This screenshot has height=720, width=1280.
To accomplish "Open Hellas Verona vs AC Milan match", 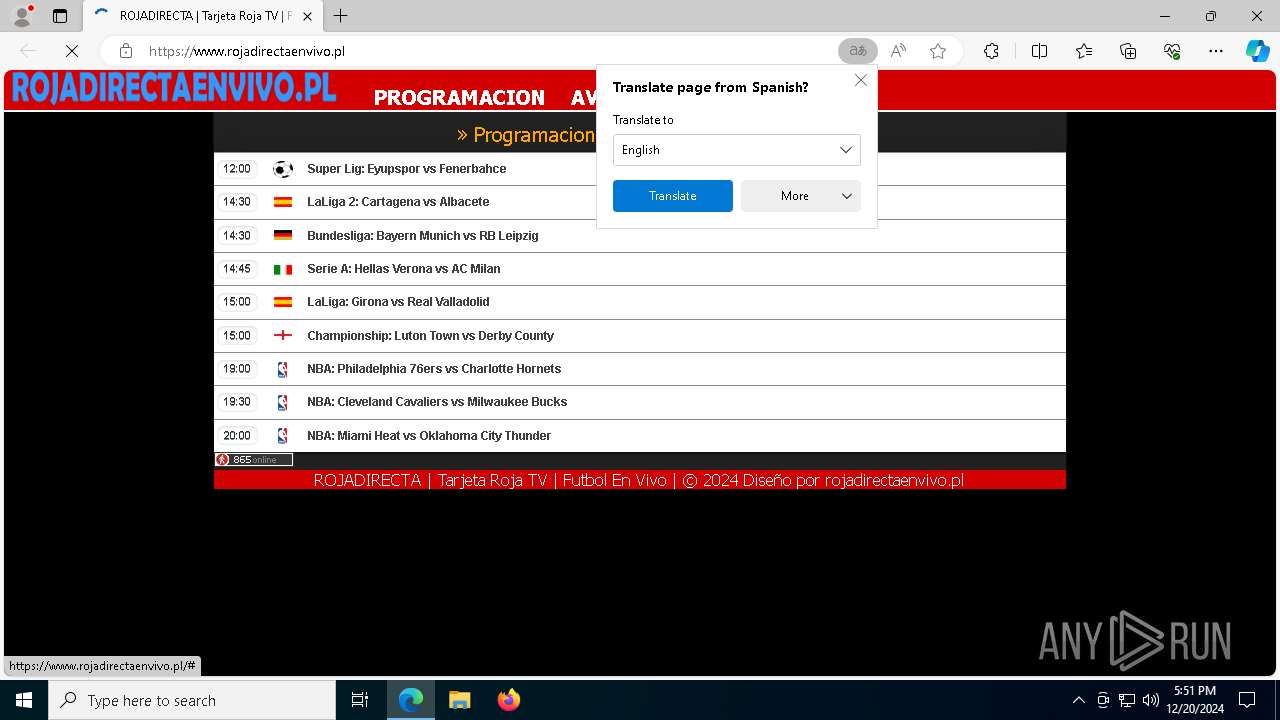I will [x=404, y=269].
